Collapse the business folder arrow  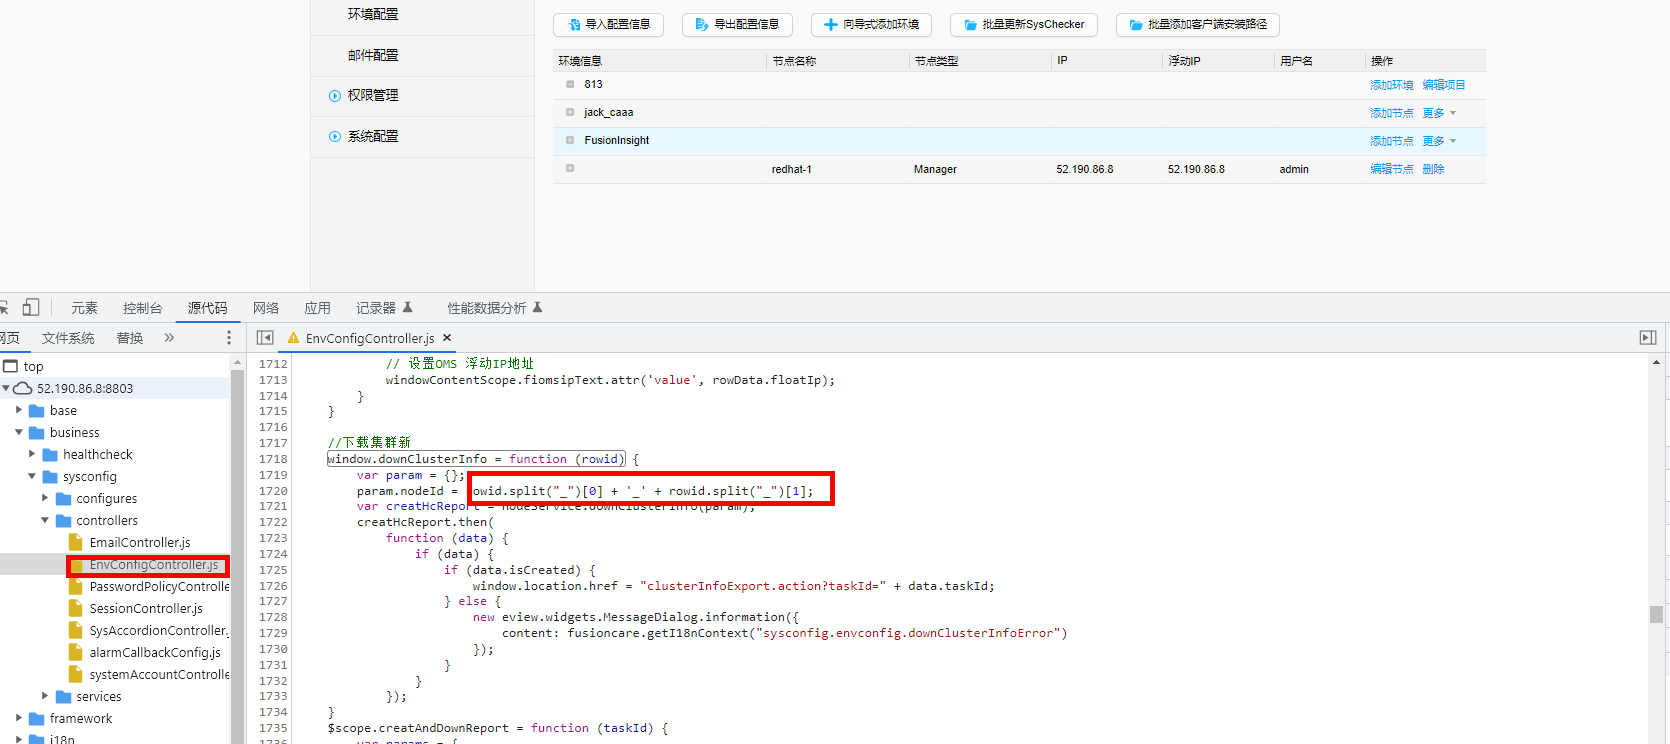[x=19, y=432]
